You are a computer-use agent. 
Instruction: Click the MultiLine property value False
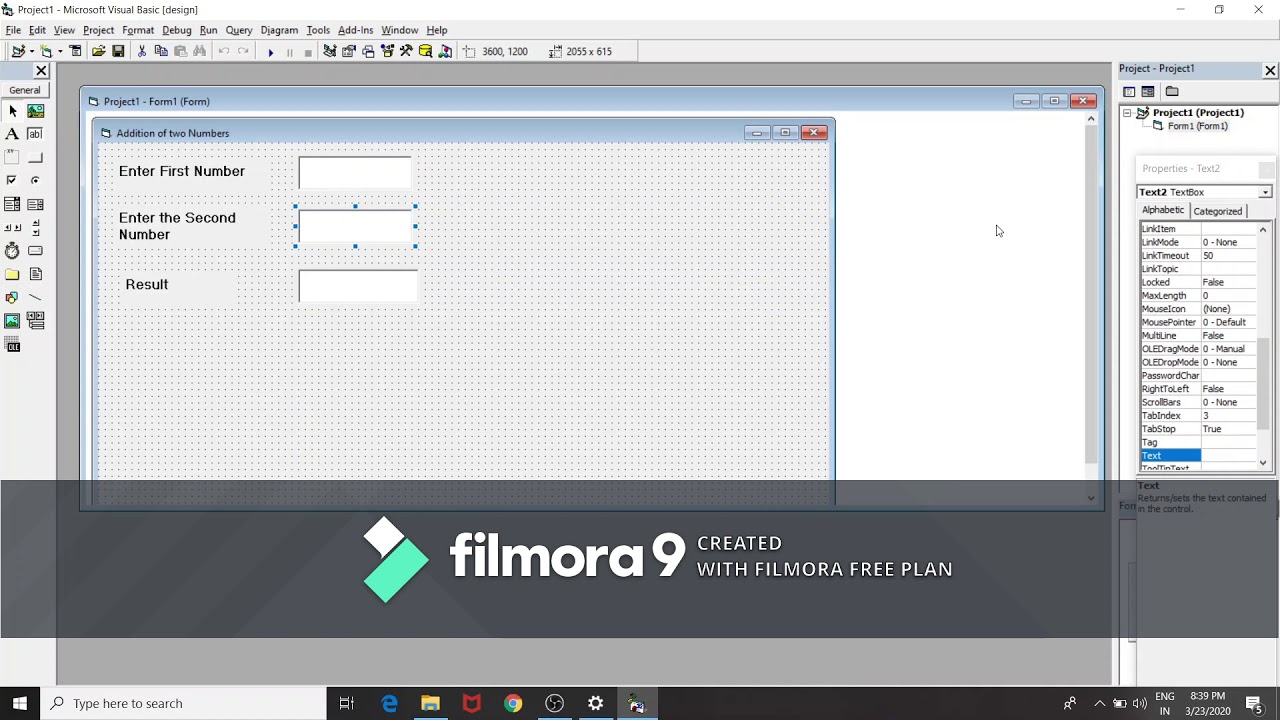point(1228,336)
